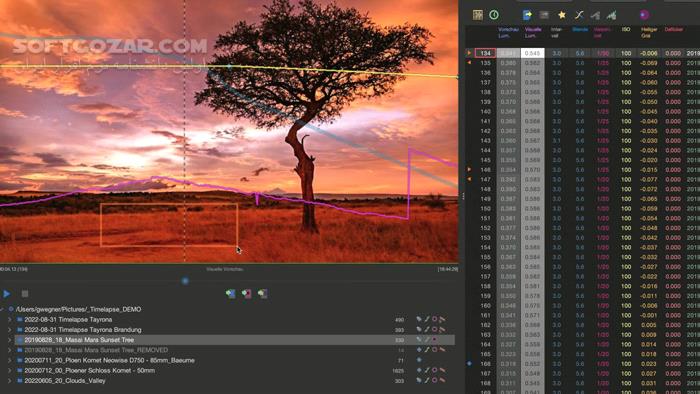
Task: Select the Masai Mara Sunset Tree_REMOVED sequence
Action: pyautogui.click(x=96, y=350)
